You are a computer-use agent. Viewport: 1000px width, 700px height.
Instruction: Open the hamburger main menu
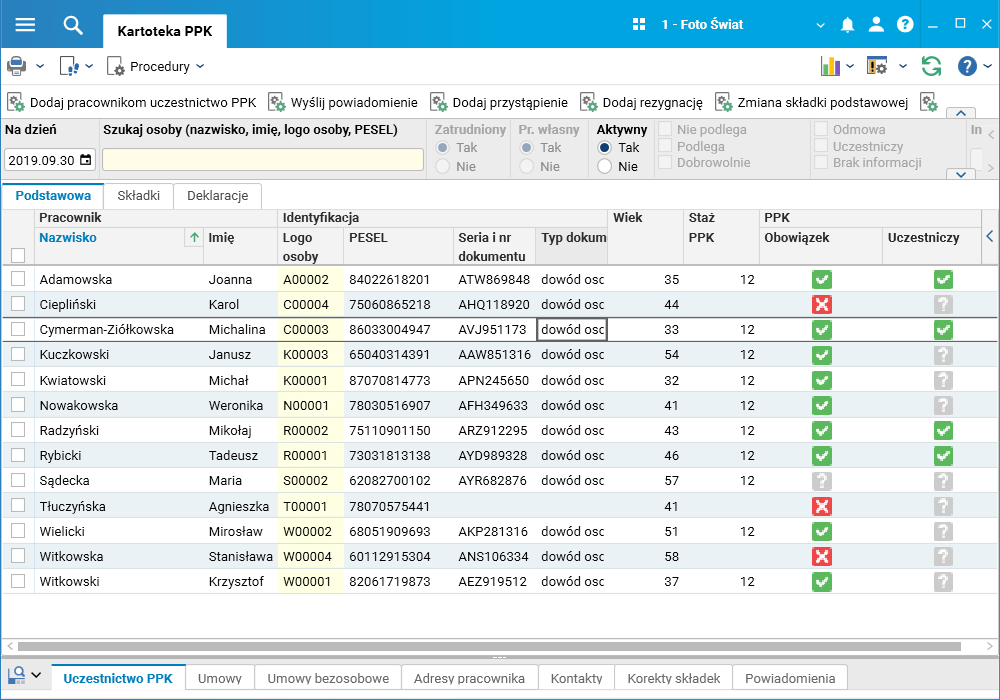pyautogui.click(x=25, y=25)
